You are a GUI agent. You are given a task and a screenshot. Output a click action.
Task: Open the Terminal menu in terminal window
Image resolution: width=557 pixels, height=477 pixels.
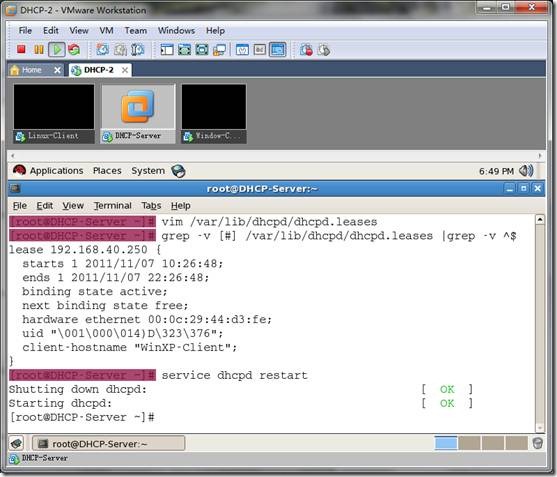point(113,206)
